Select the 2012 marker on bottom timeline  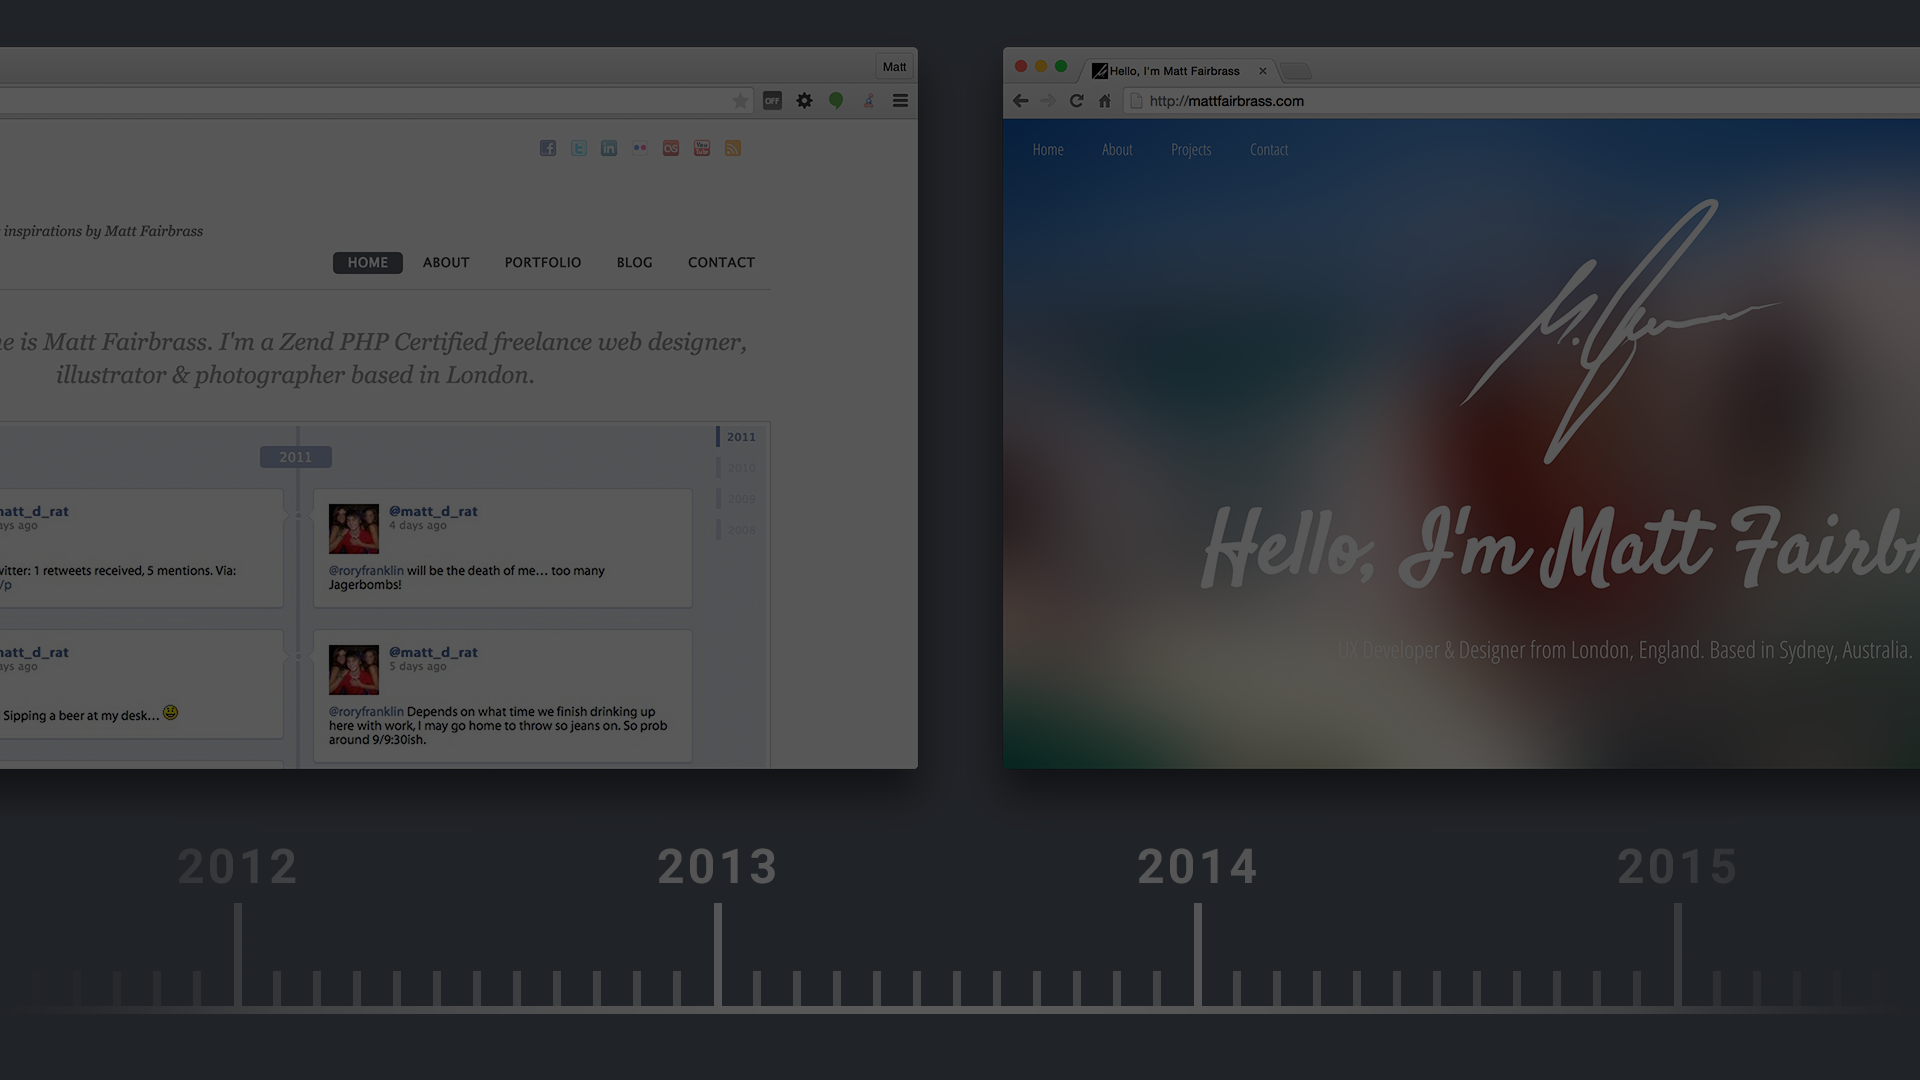pos(238,867)
